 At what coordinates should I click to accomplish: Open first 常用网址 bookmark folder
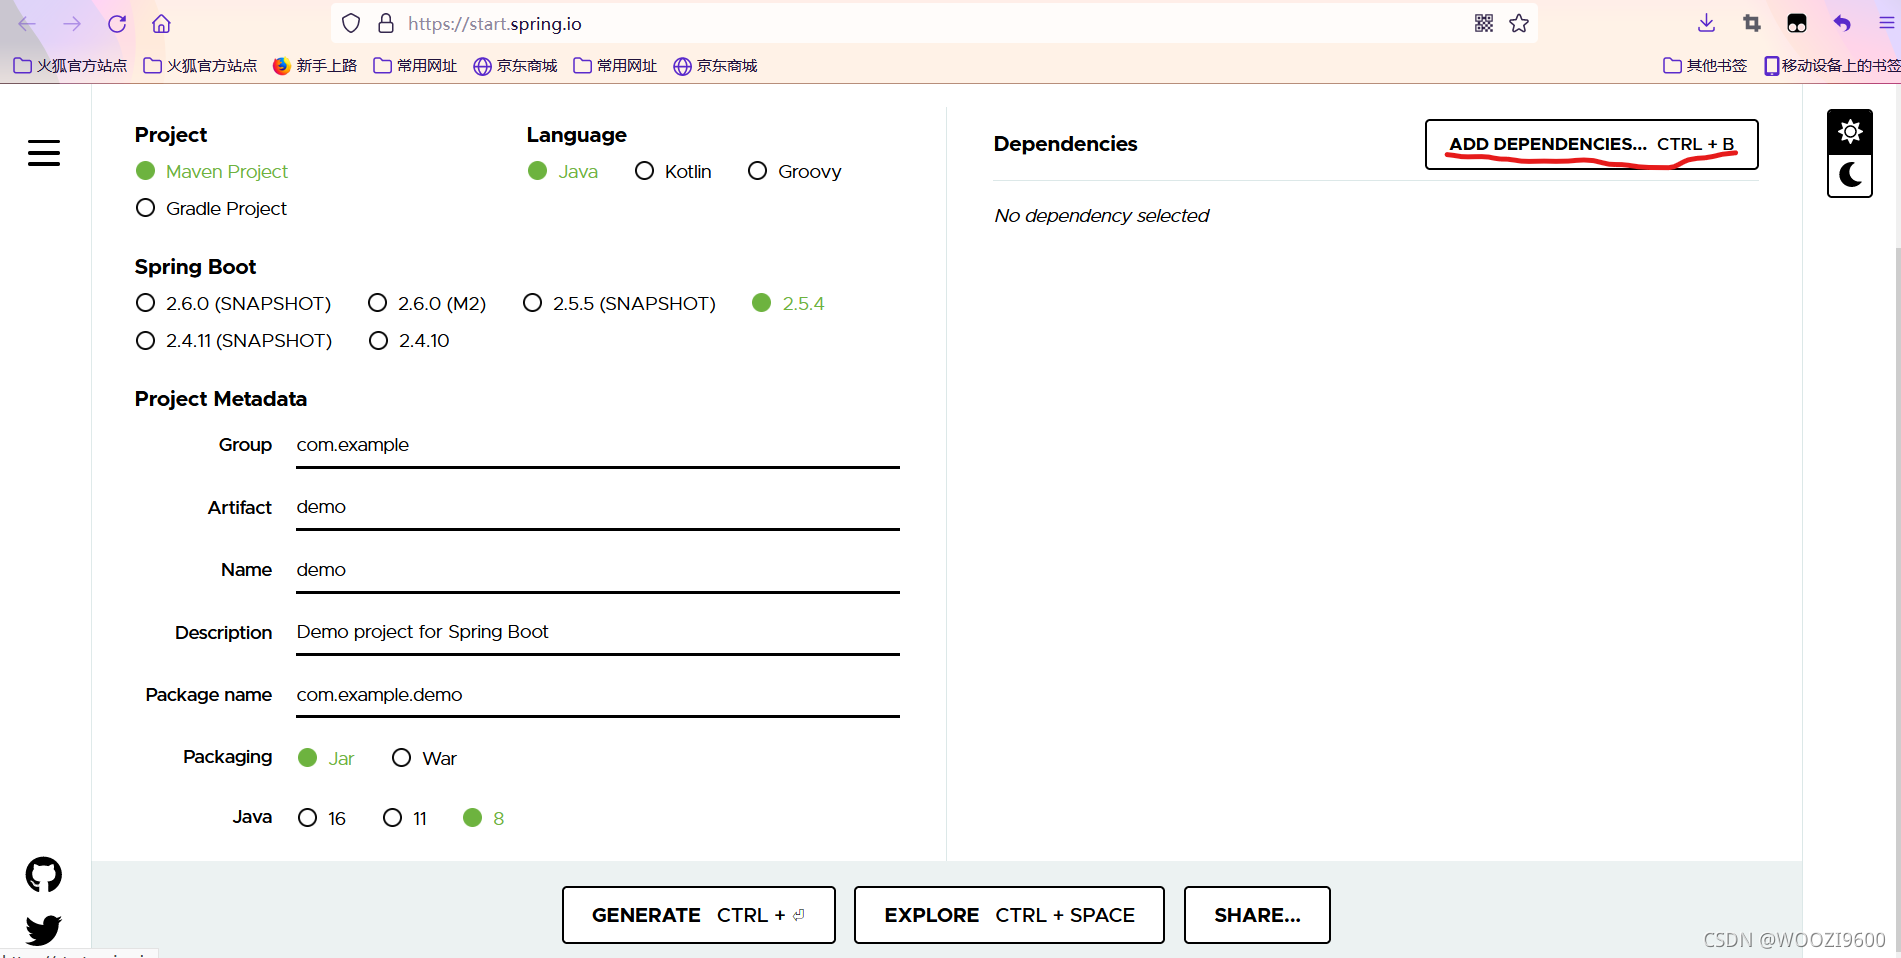415,66
